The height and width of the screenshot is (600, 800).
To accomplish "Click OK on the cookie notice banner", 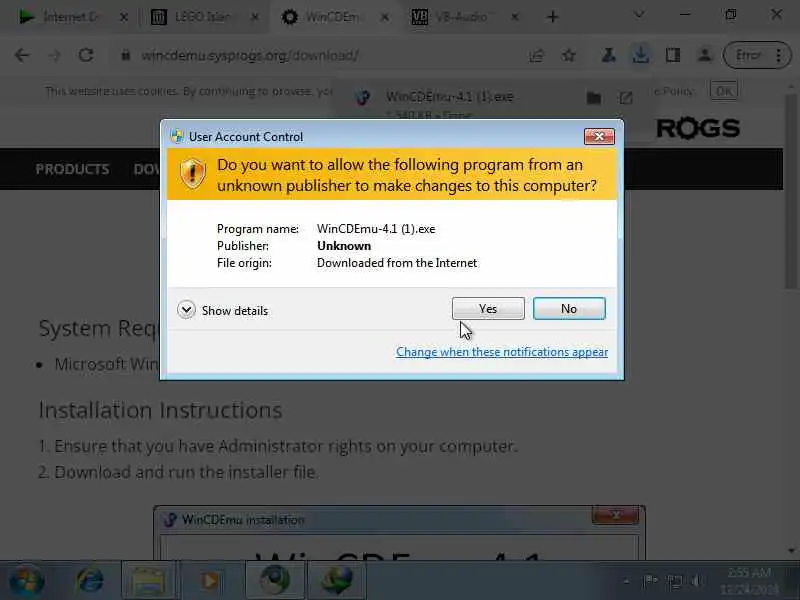I will tap(724, 91).
